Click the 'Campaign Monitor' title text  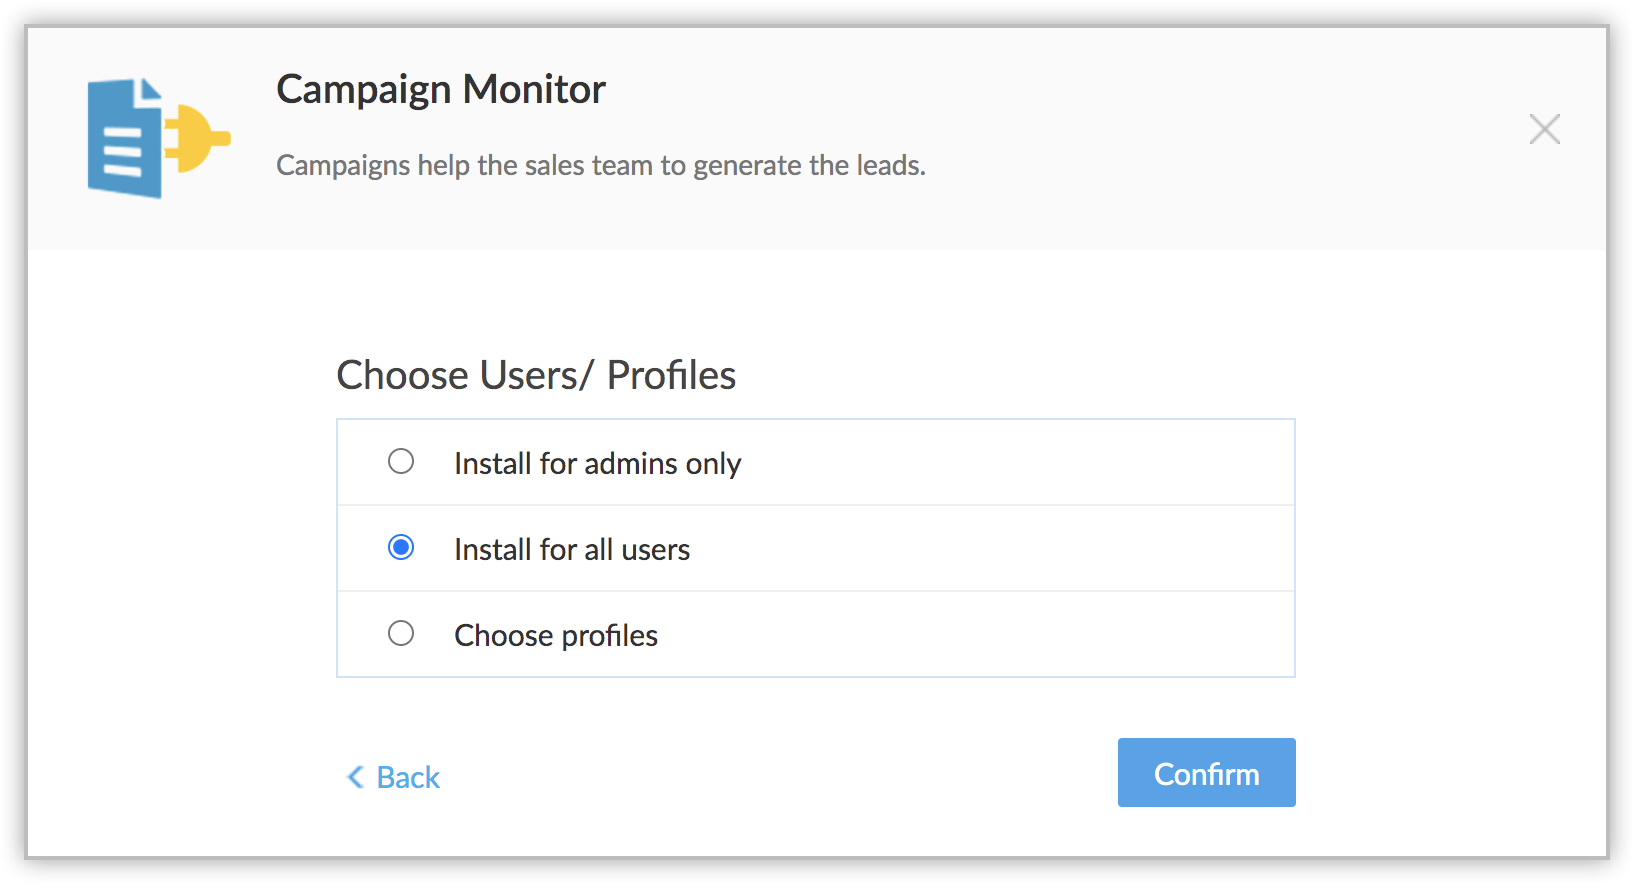[440, 89]
